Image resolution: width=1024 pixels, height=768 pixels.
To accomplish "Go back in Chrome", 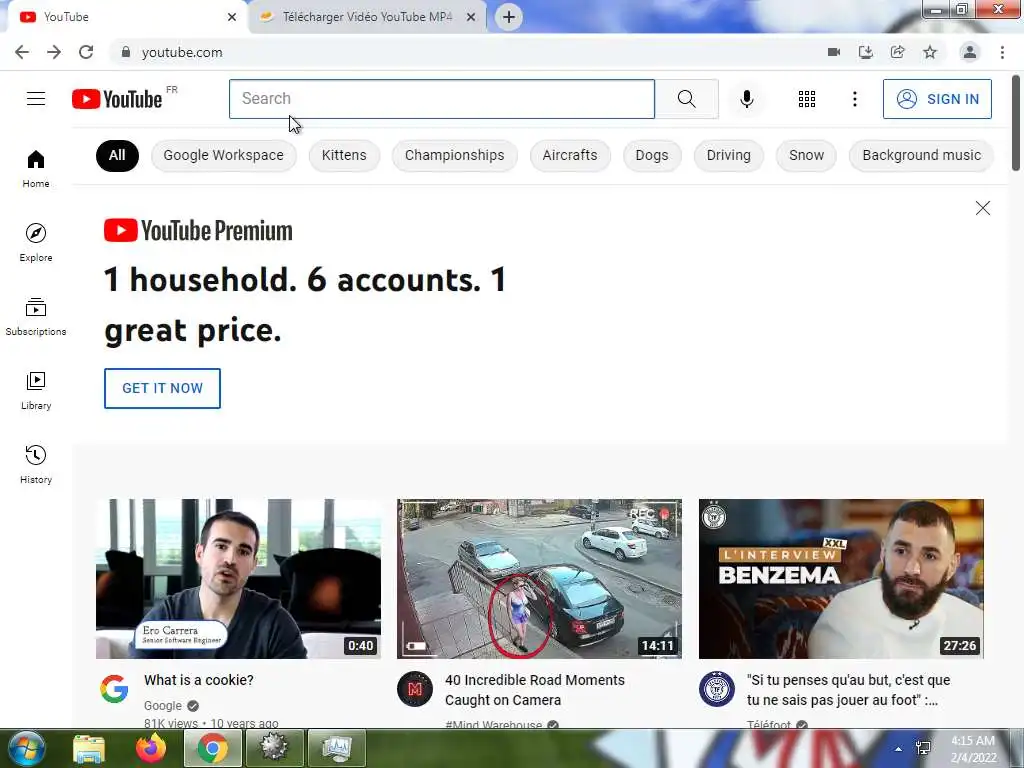I will [22, 52].
